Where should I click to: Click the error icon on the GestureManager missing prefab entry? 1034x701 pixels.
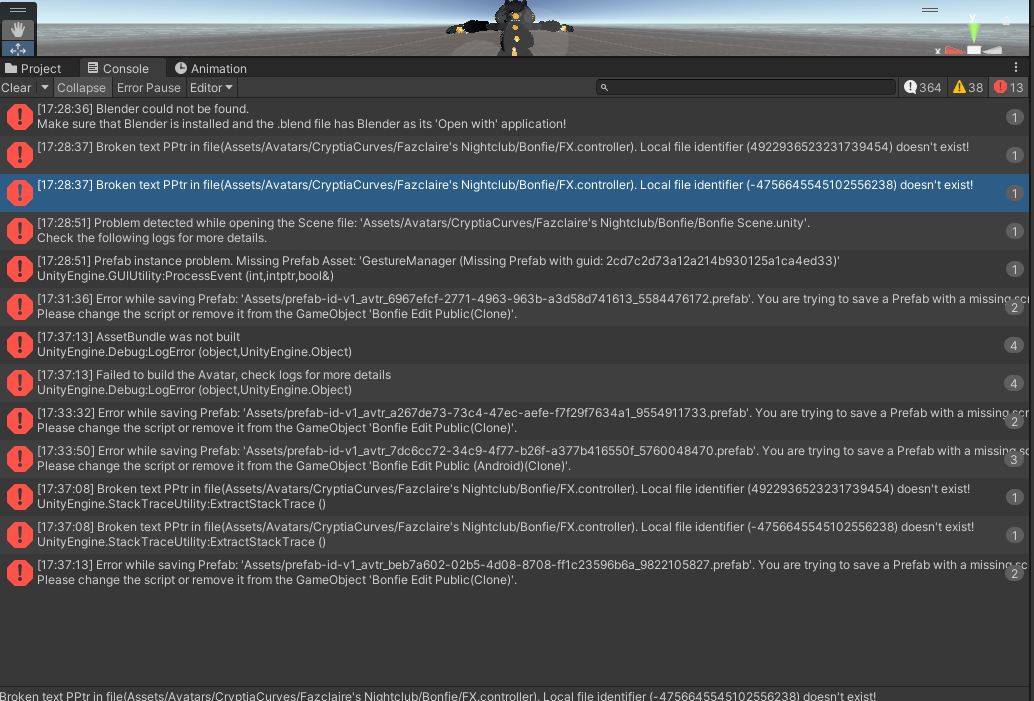[x=20, y=268]
